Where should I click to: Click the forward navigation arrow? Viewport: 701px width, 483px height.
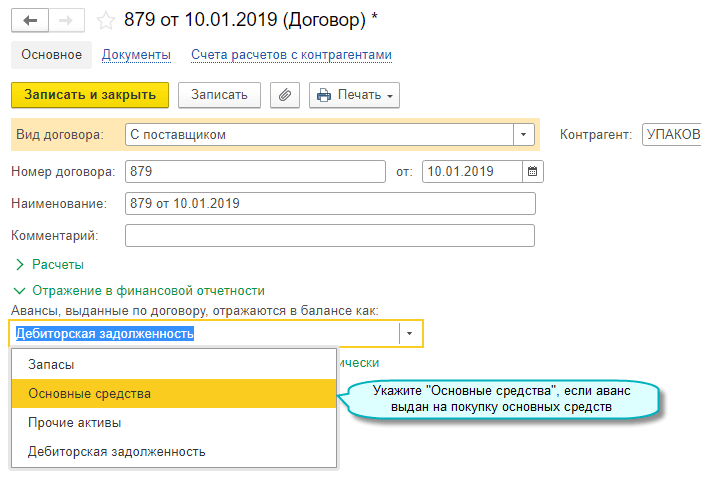[x=65, y=19]
